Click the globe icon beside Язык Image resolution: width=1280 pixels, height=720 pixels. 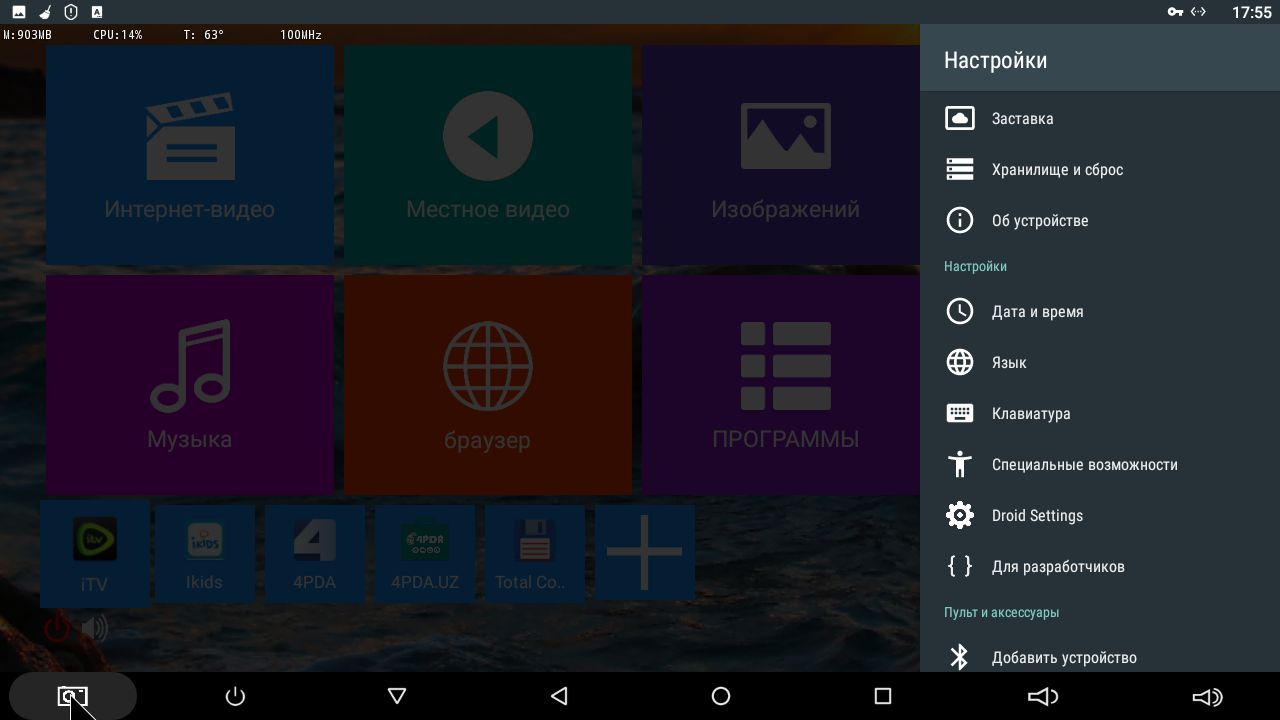(960, 362)
